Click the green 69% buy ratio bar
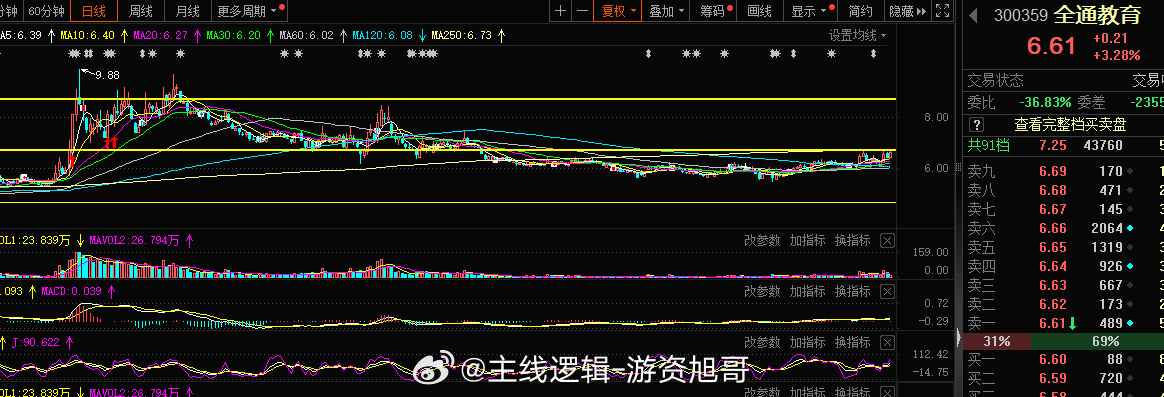Screen dimensions: 1164x397 1097,341
